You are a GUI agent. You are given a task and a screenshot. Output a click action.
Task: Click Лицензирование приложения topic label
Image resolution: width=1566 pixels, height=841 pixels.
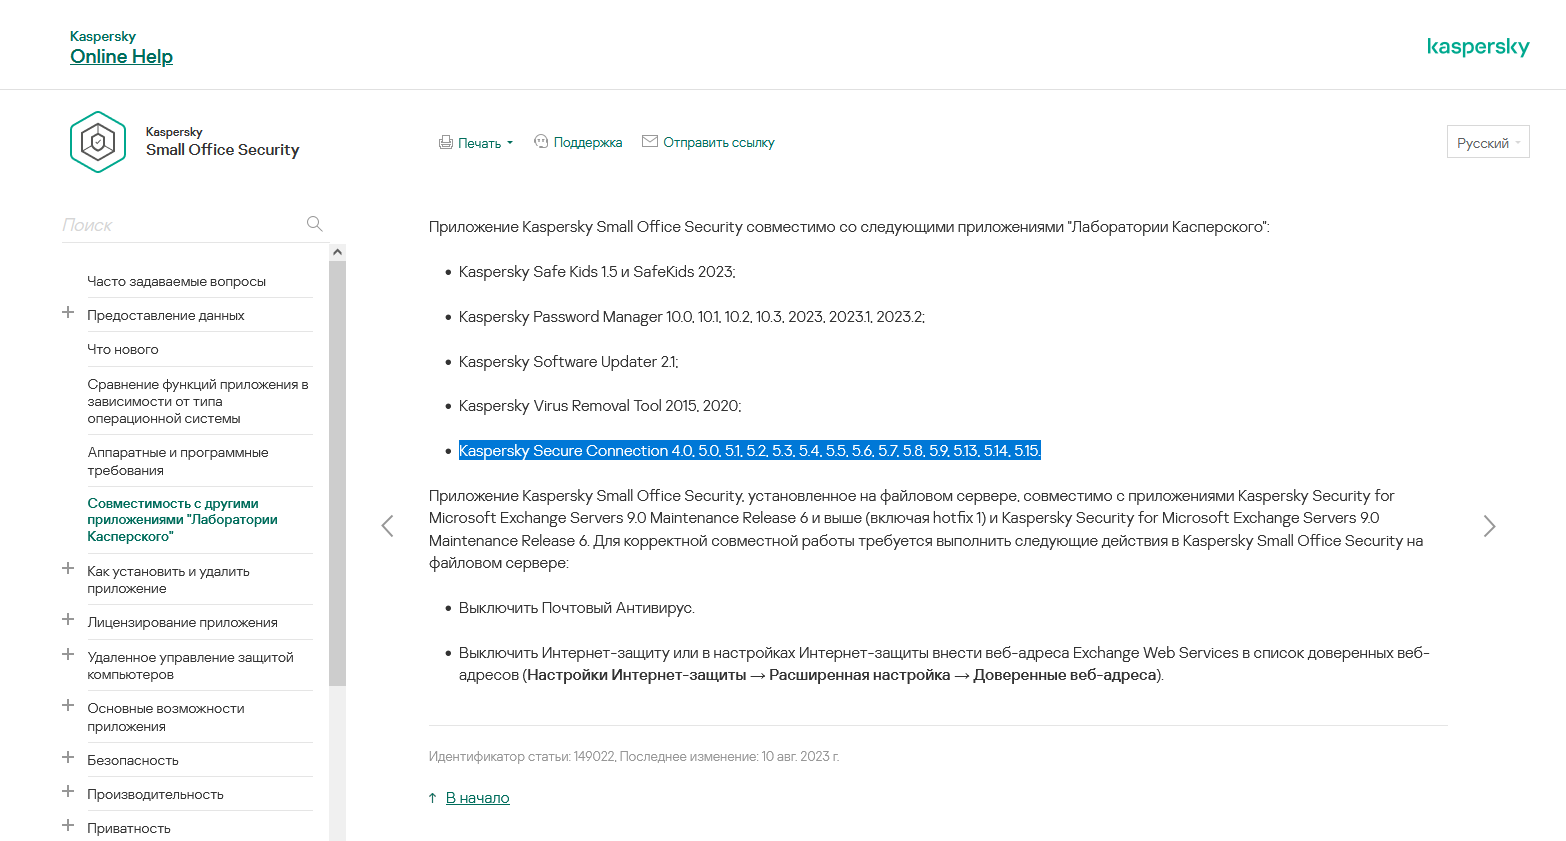coord(182,623)
